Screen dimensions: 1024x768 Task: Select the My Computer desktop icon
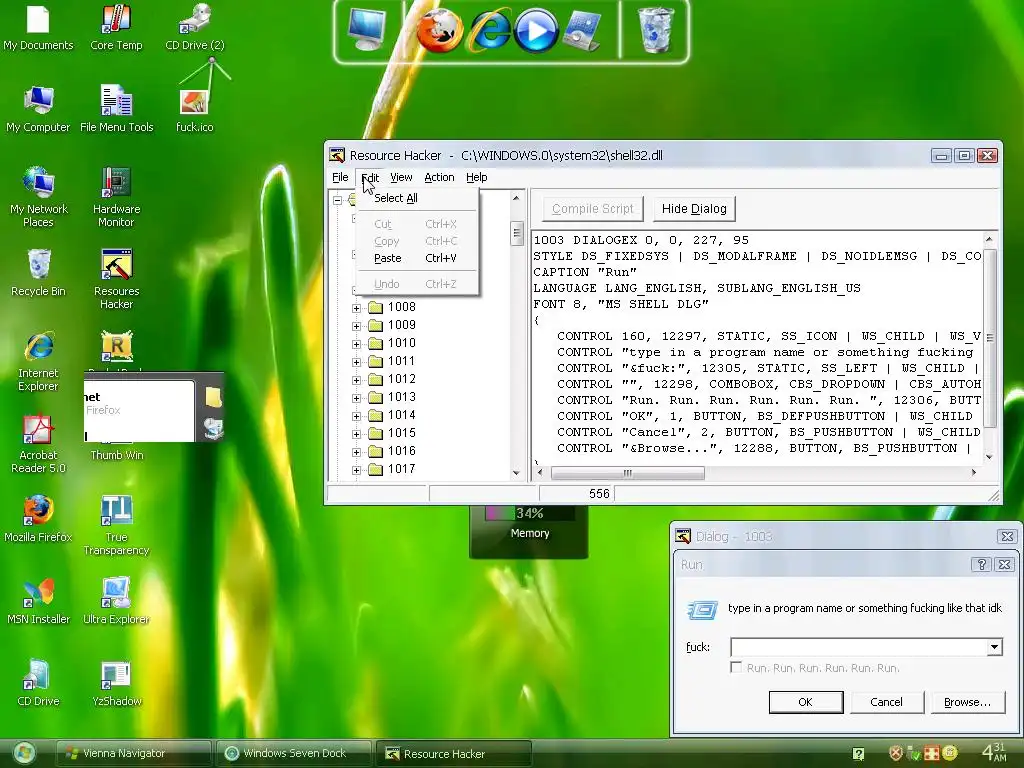(38, 109)
